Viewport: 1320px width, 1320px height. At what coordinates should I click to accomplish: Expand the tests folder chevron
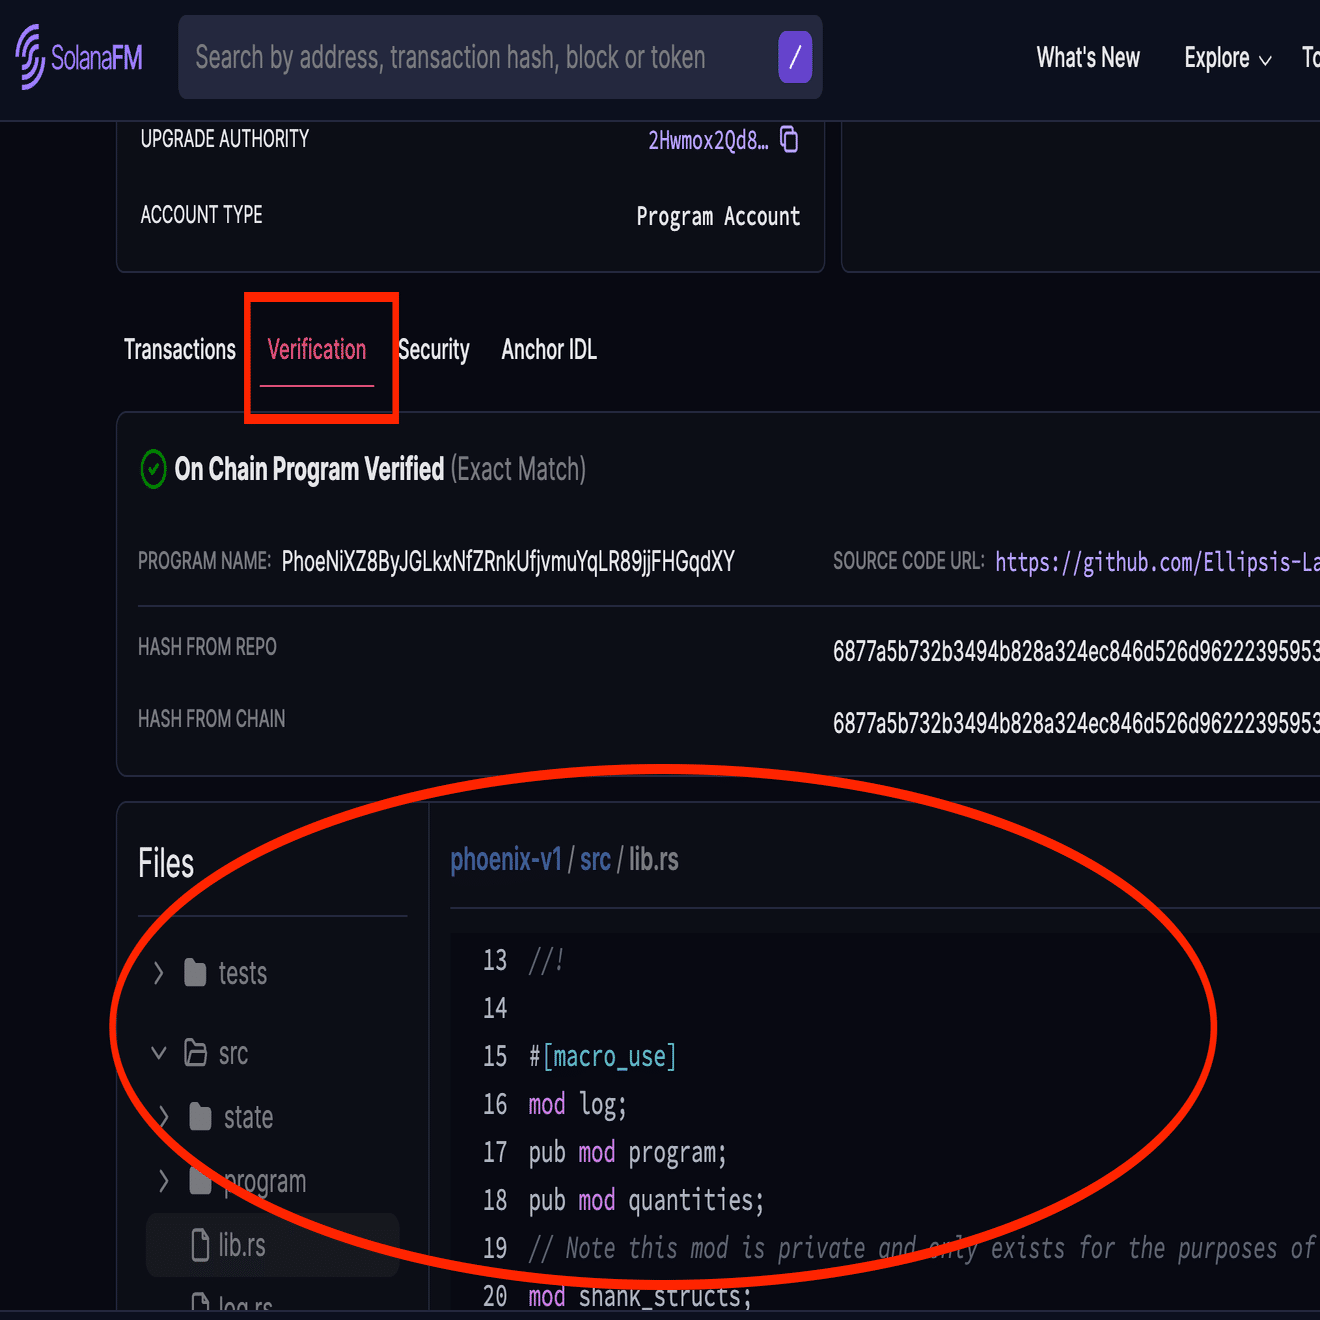coord(158,973)
